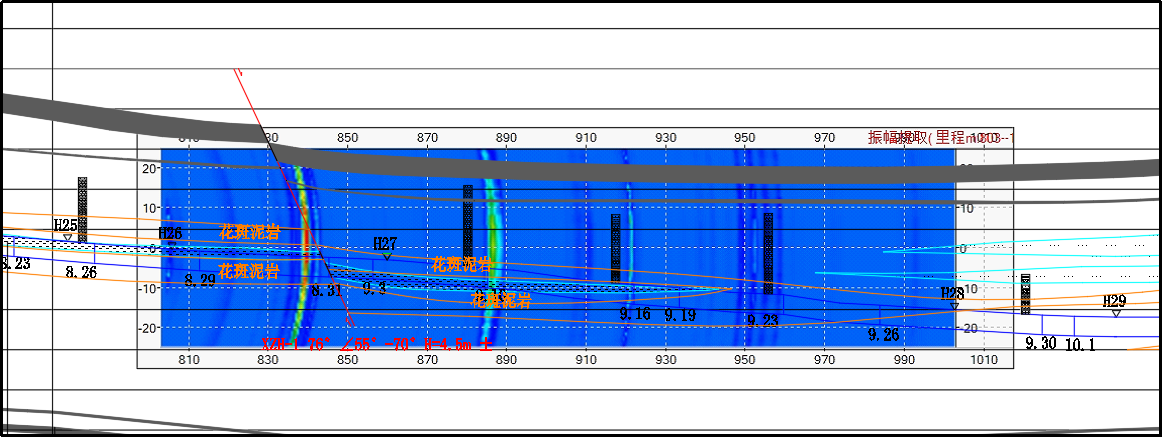Click the H25 triangle borehole marker
The width and height of the screenshot is (1162, 438).
point(67,237)
